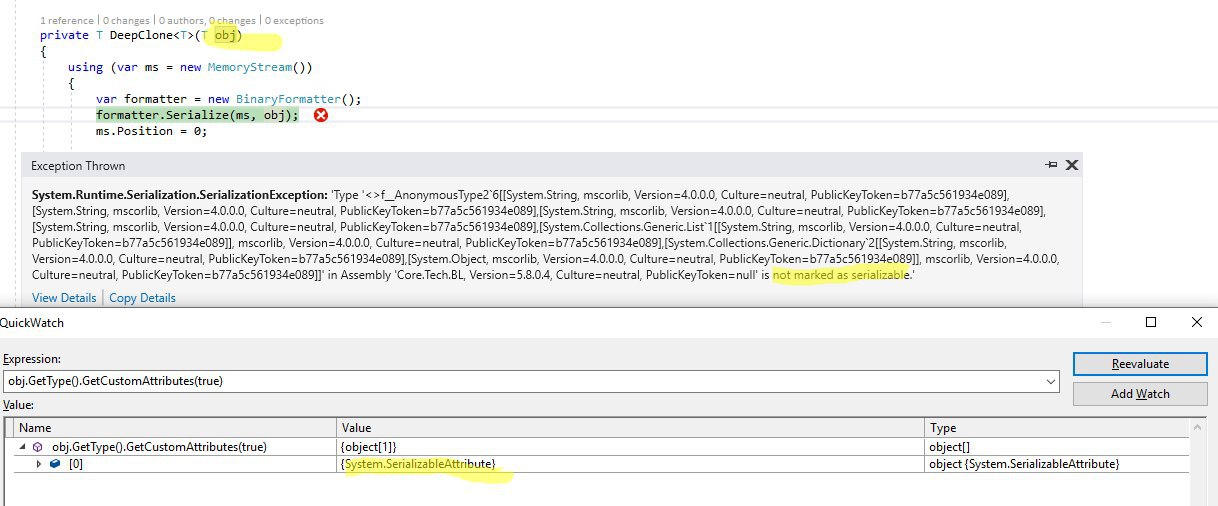Image resolution: width=1218 pixels, height=506 pixels.
Task: Click '0 authors, 0 changes' CodeLens link
Action: pyautogui.click(x=206, y=20)
